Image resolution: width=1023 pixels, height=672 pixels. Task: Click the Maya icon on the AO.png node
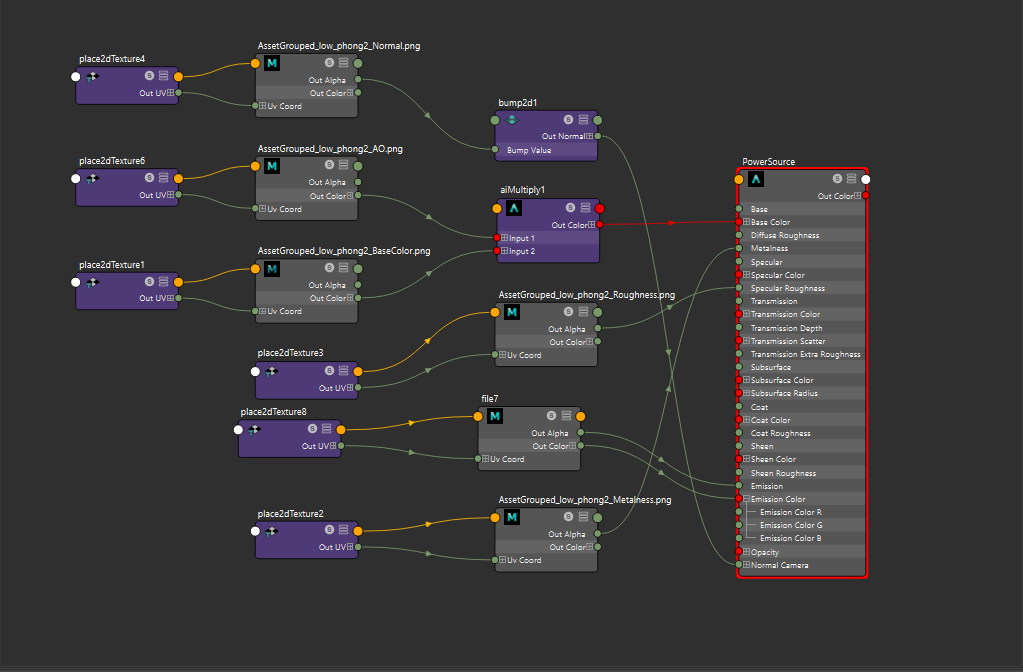coord(272,166)
